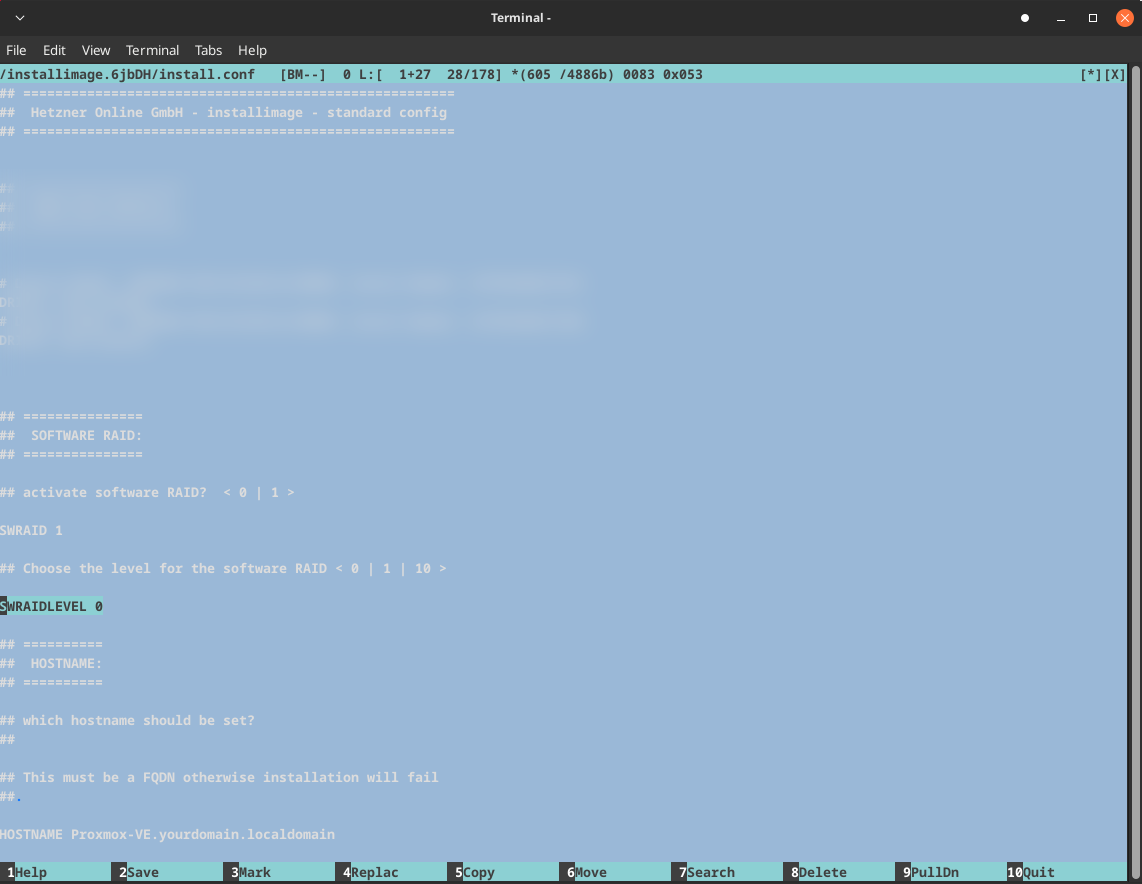Open the View menu
Image resolution: width=1142 pixels, height=884 pixels.
[96, 50]
